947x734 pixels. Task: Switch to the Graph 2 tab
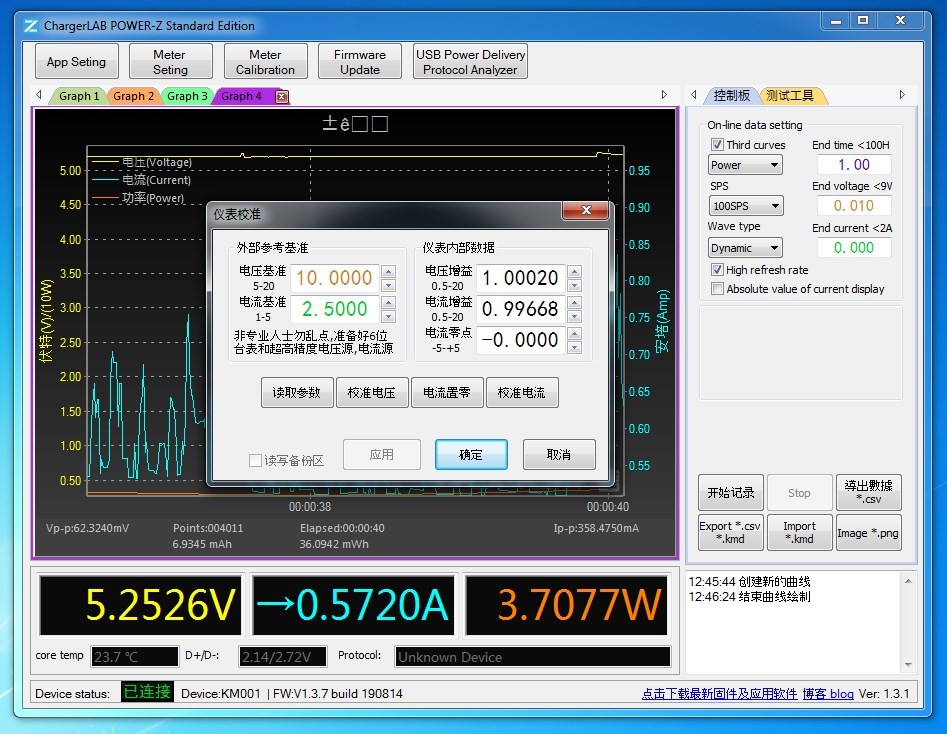[x=133, y=96]
